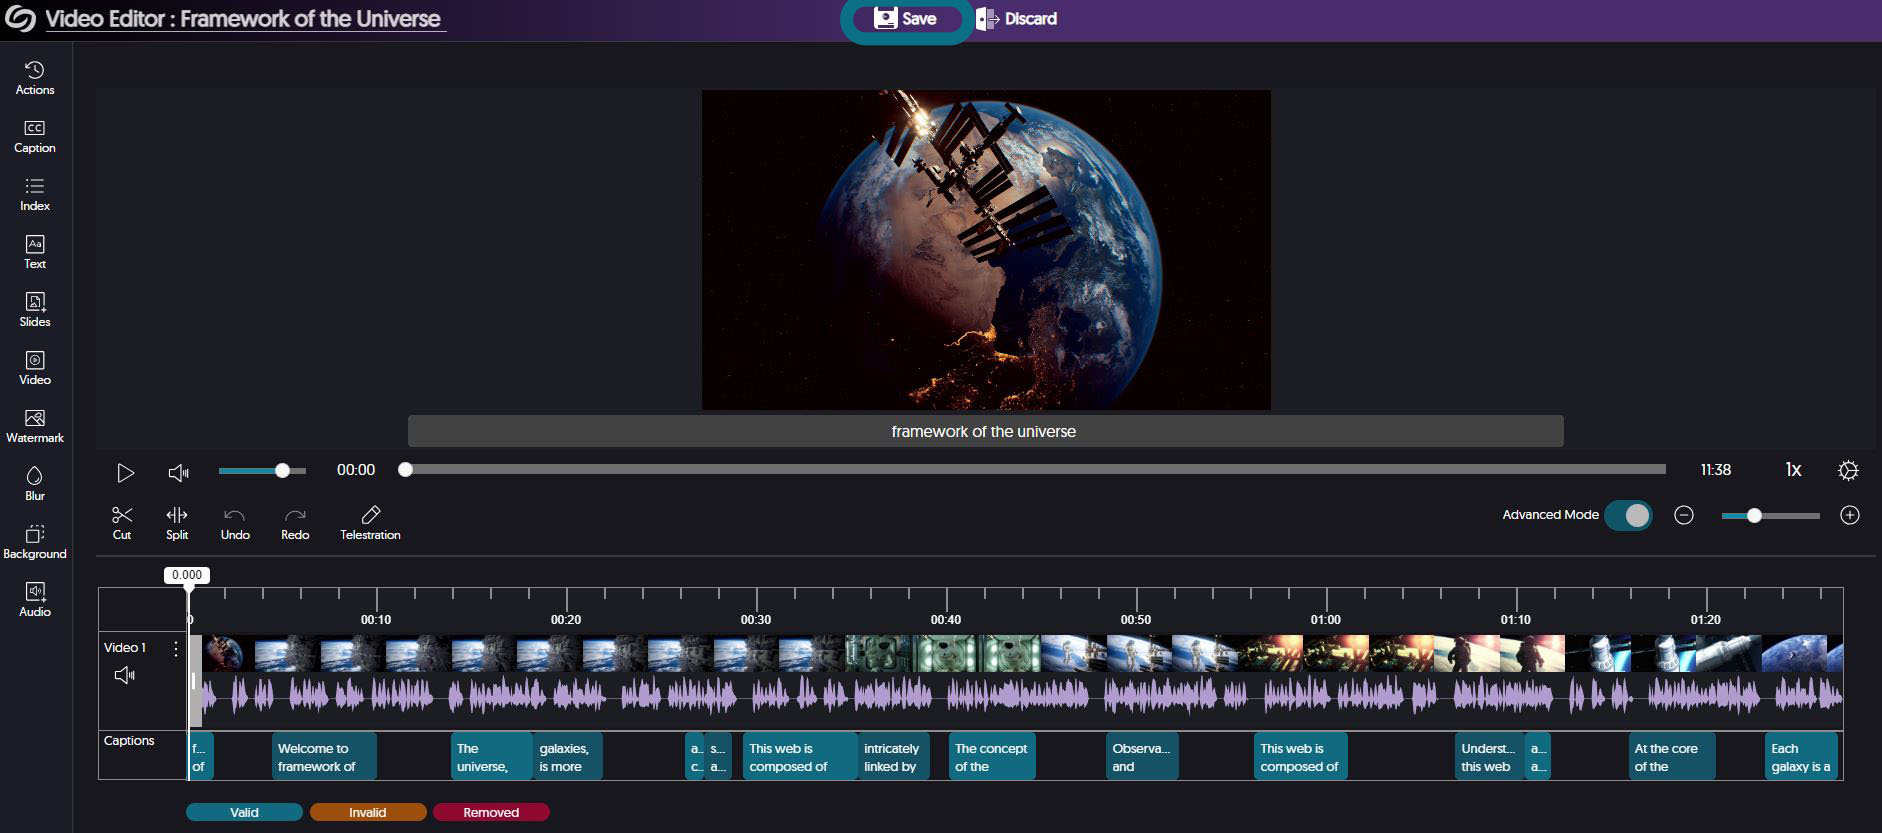The width and height of the screenshot is (1882, 833).
Task: Select the Text tool in sidebar
Action: 35,252
